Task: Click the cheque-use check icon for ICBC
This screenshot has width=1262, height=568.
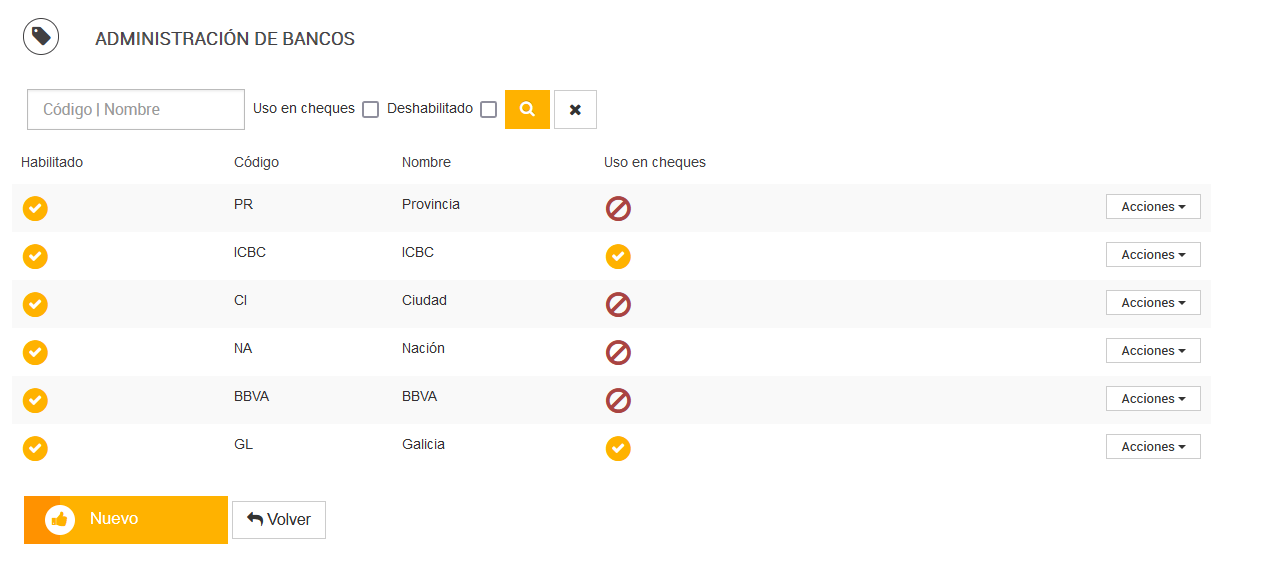Action: 618,256
